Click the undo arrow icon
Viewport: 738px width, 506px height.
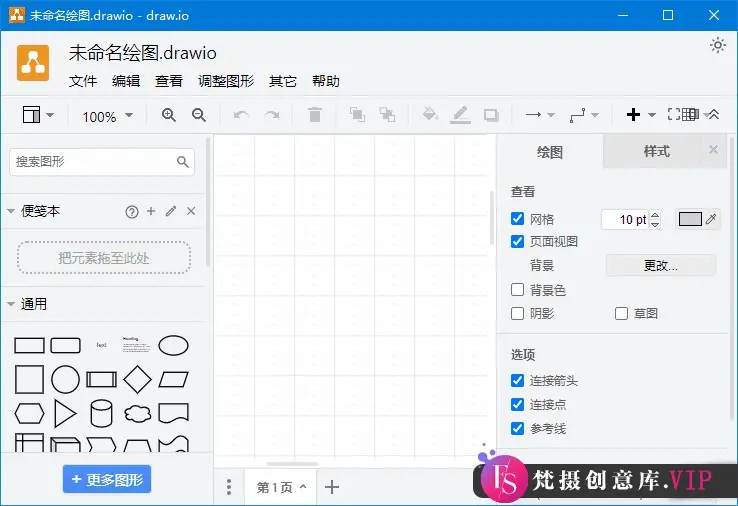241,115
